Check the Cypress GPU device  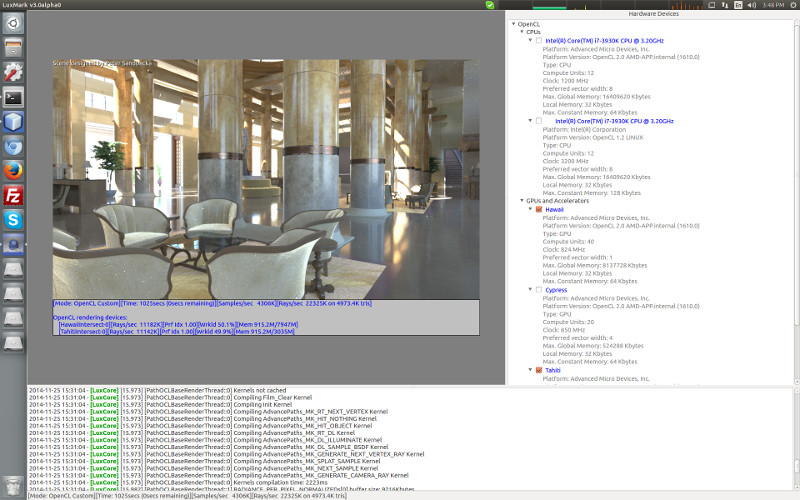point(539,290)
